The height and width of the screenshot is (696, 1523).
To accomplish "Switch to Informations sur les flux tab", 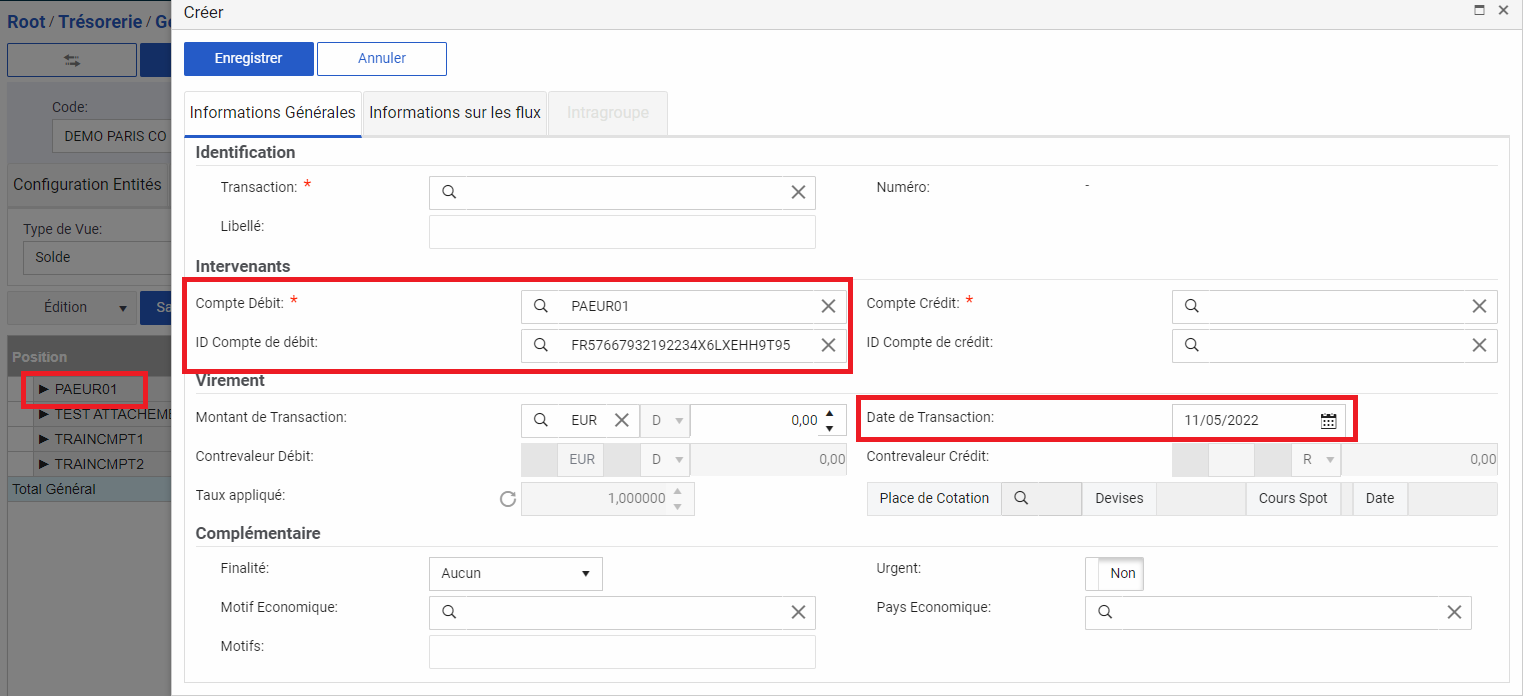I will pyautogui.click(x=455, y=113).
